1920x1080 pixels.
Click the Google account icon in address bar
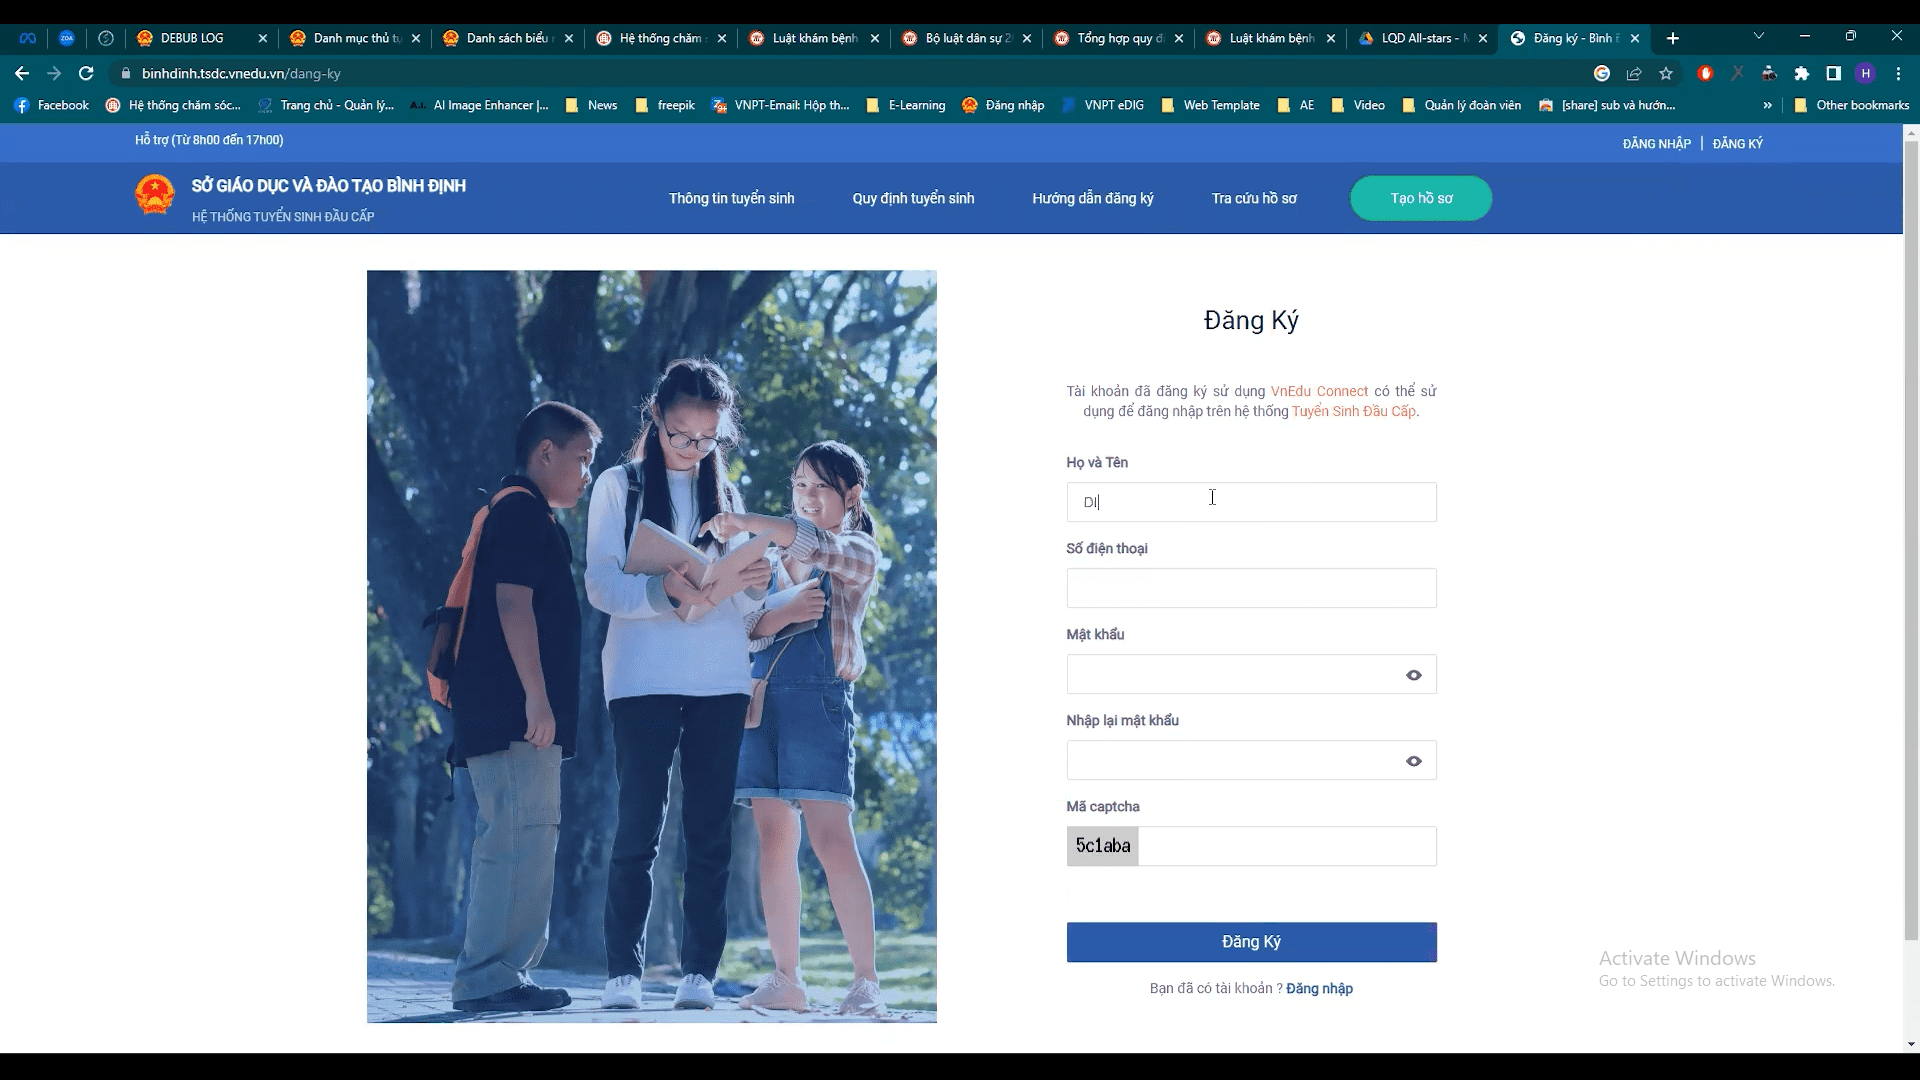pyautogui.click(x=1602, y=73)
